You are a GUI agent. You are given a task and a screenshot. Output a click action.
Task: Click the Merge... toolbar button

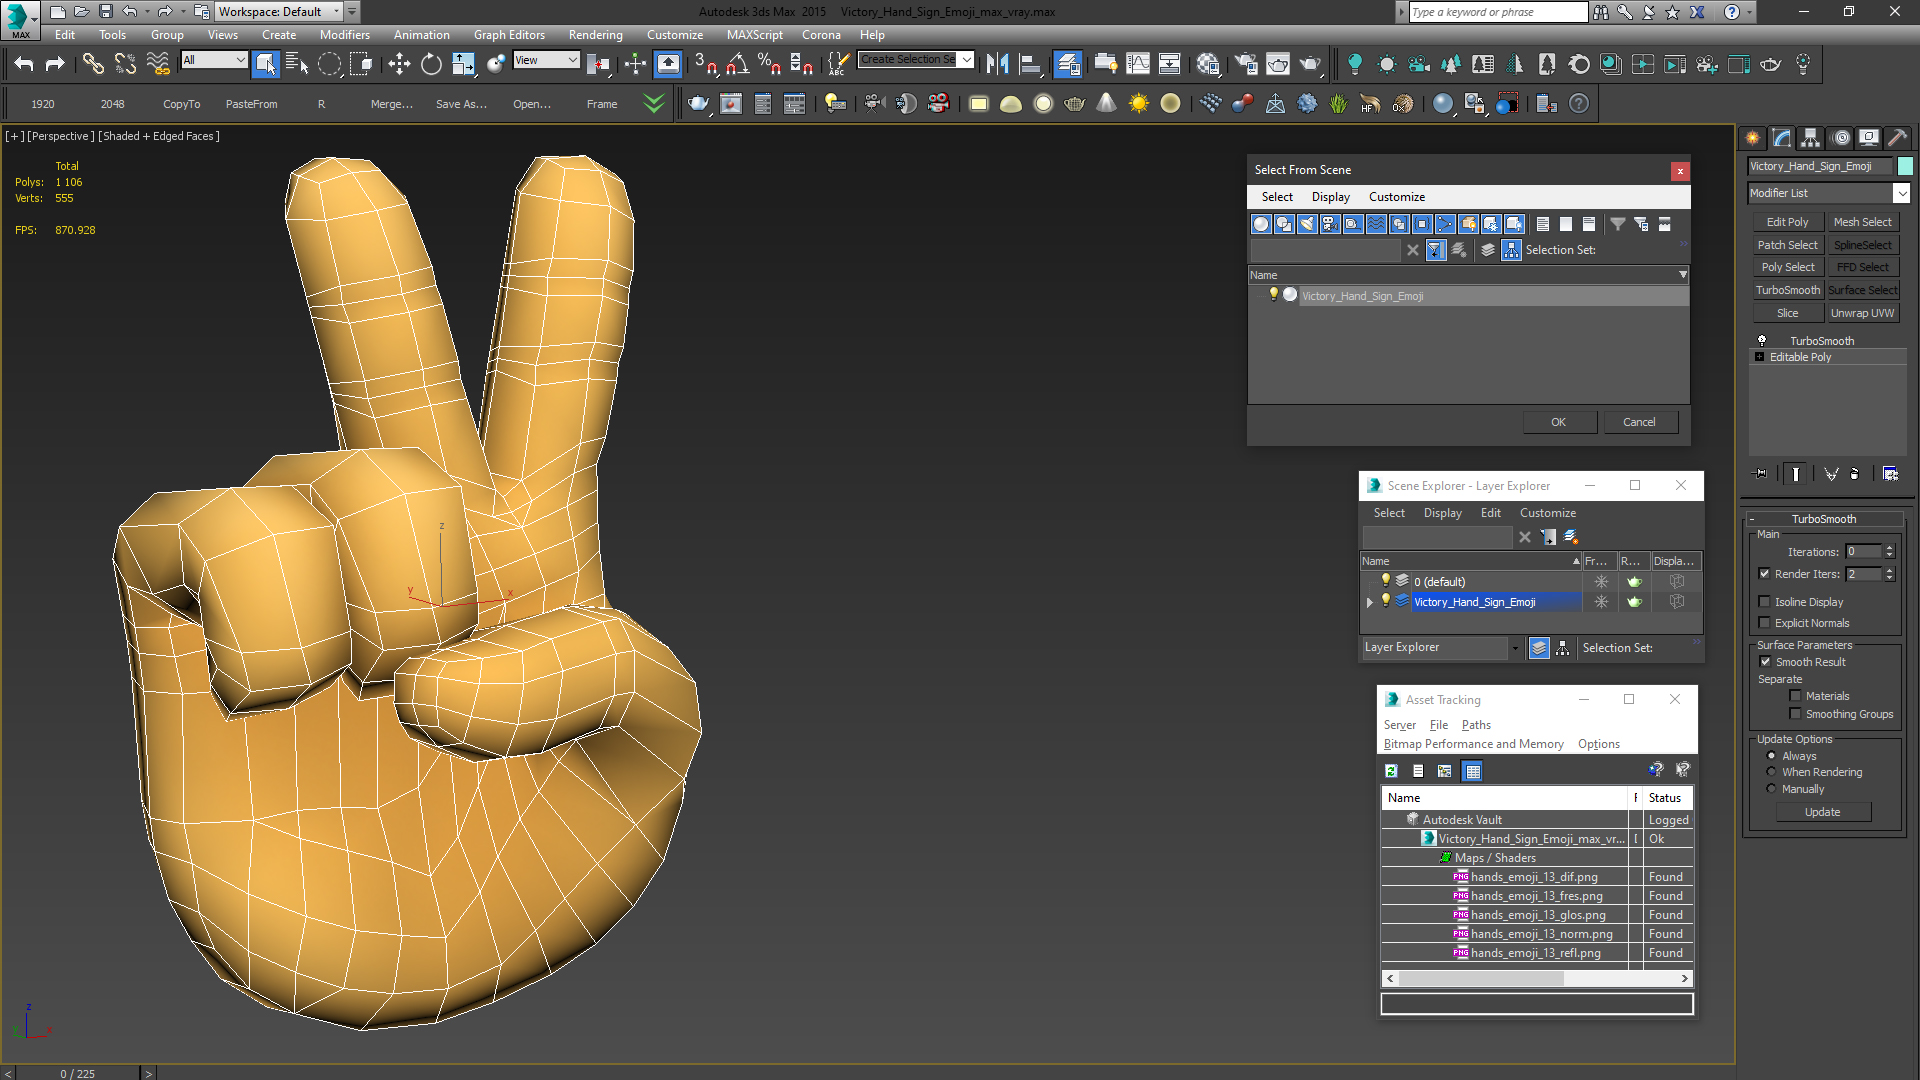click(392, 104)
